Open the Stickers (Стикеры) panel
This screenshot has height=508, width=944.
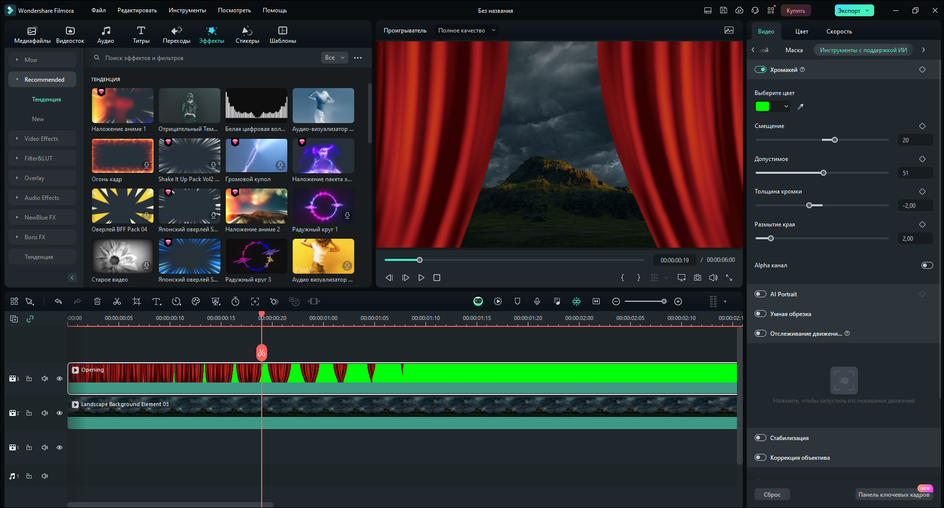point(247,35)
